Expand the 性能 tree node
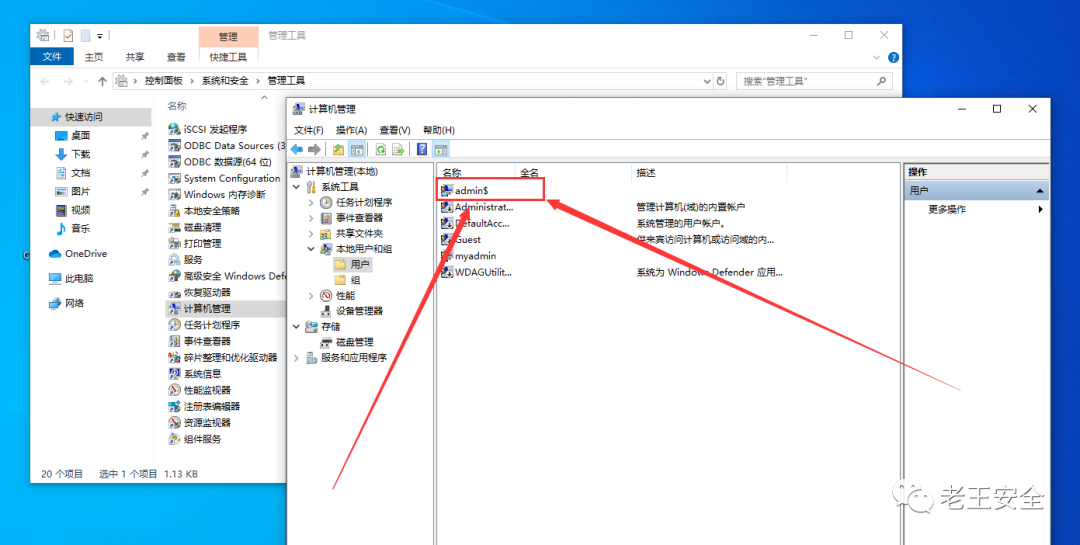 tap(311, 295)
